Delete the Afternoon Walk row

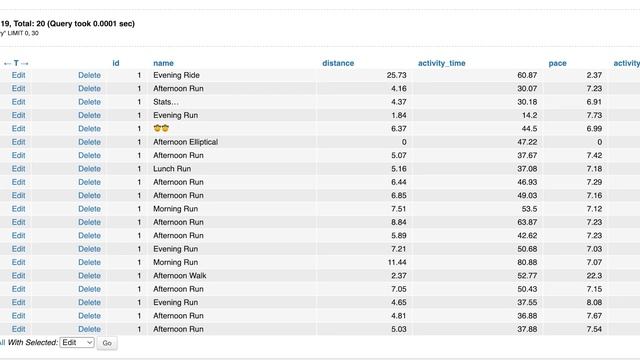89,276
